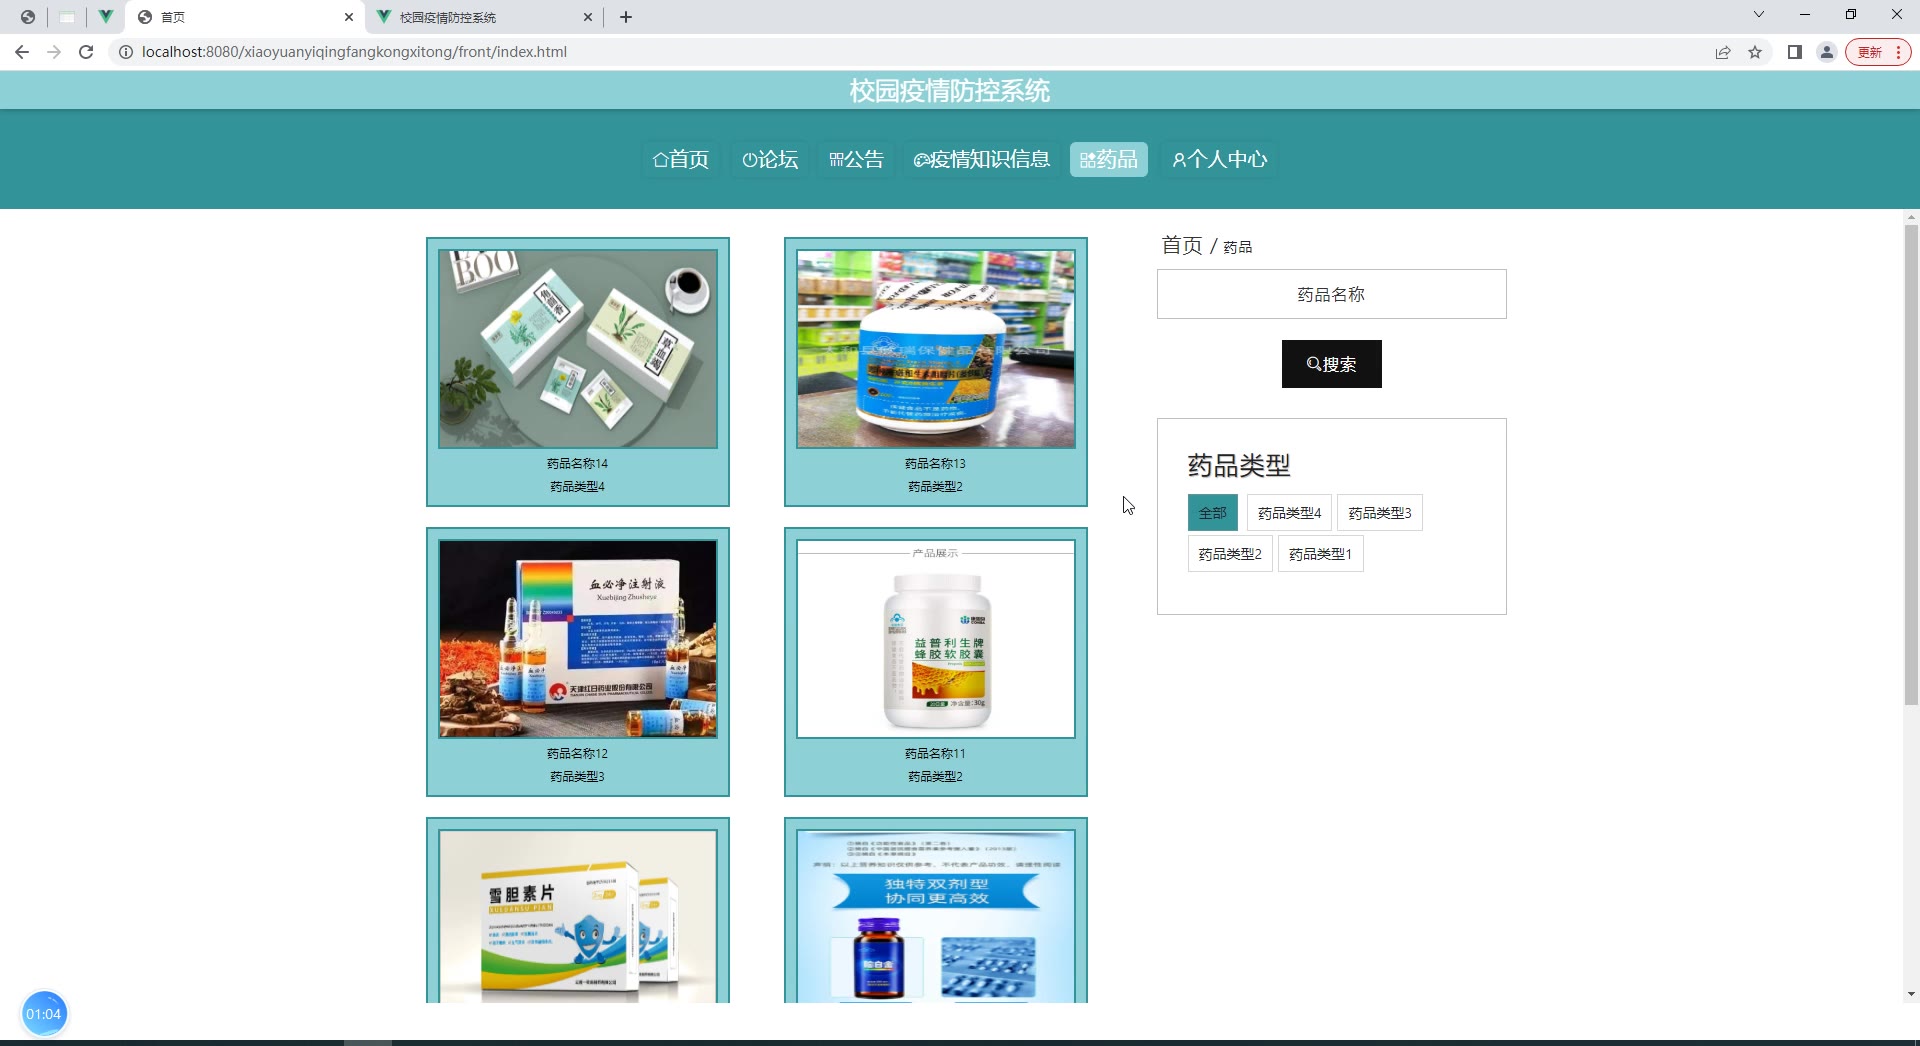Select the second pinned blank tab
Image resolution: width=1920 pixels, height=1046 pixels.
coord(67,17)
